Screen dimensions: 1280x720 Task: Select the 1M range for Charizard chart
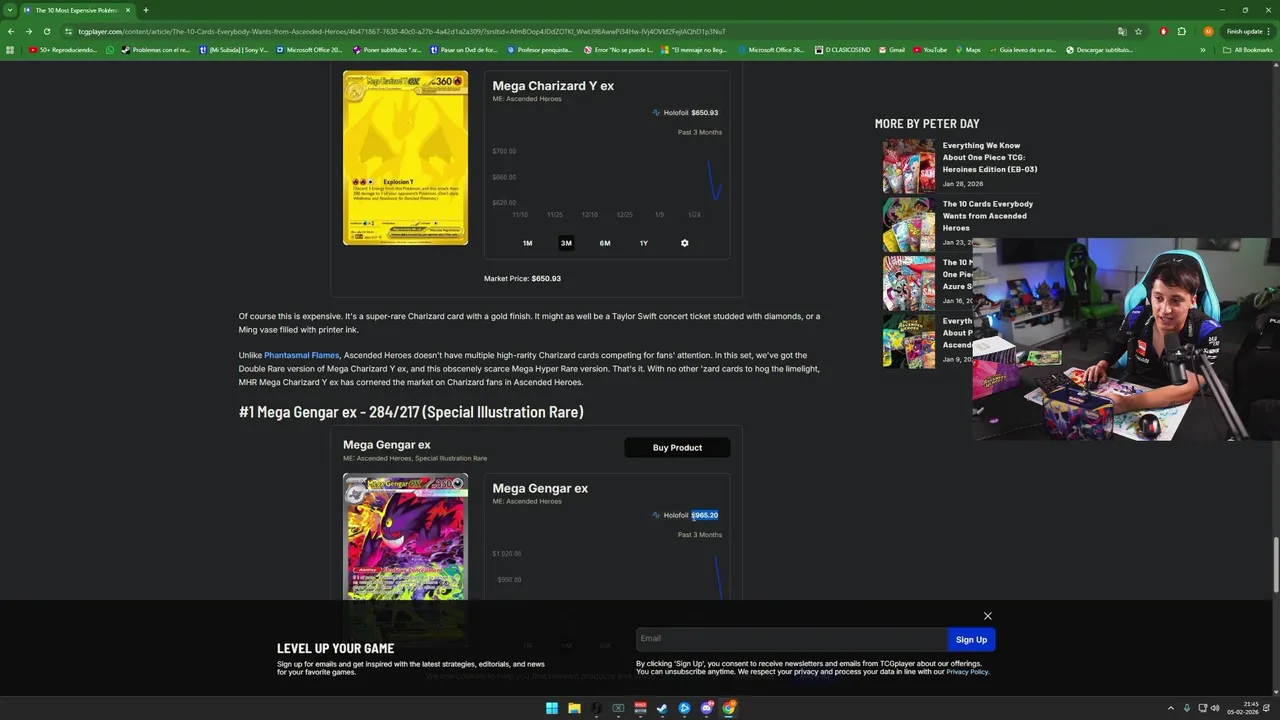527,243
